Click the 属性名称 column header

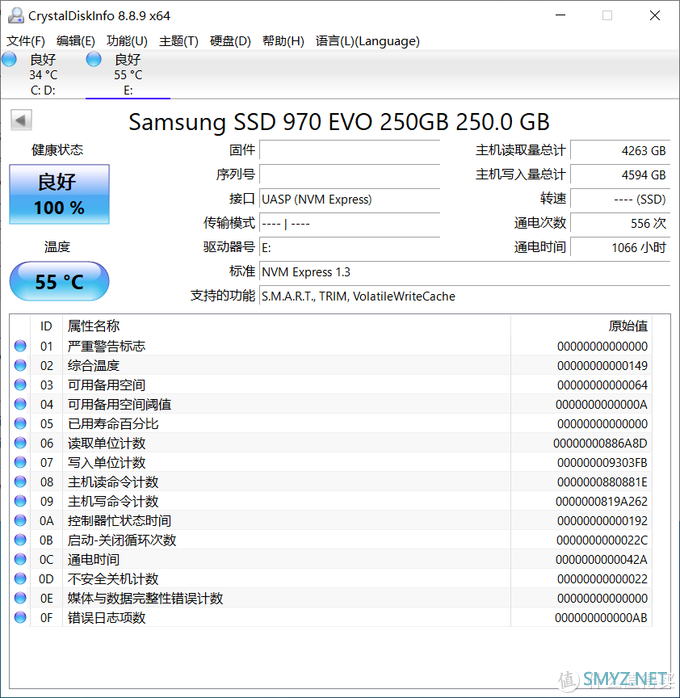pyautogui.click(x=287, y=326)
